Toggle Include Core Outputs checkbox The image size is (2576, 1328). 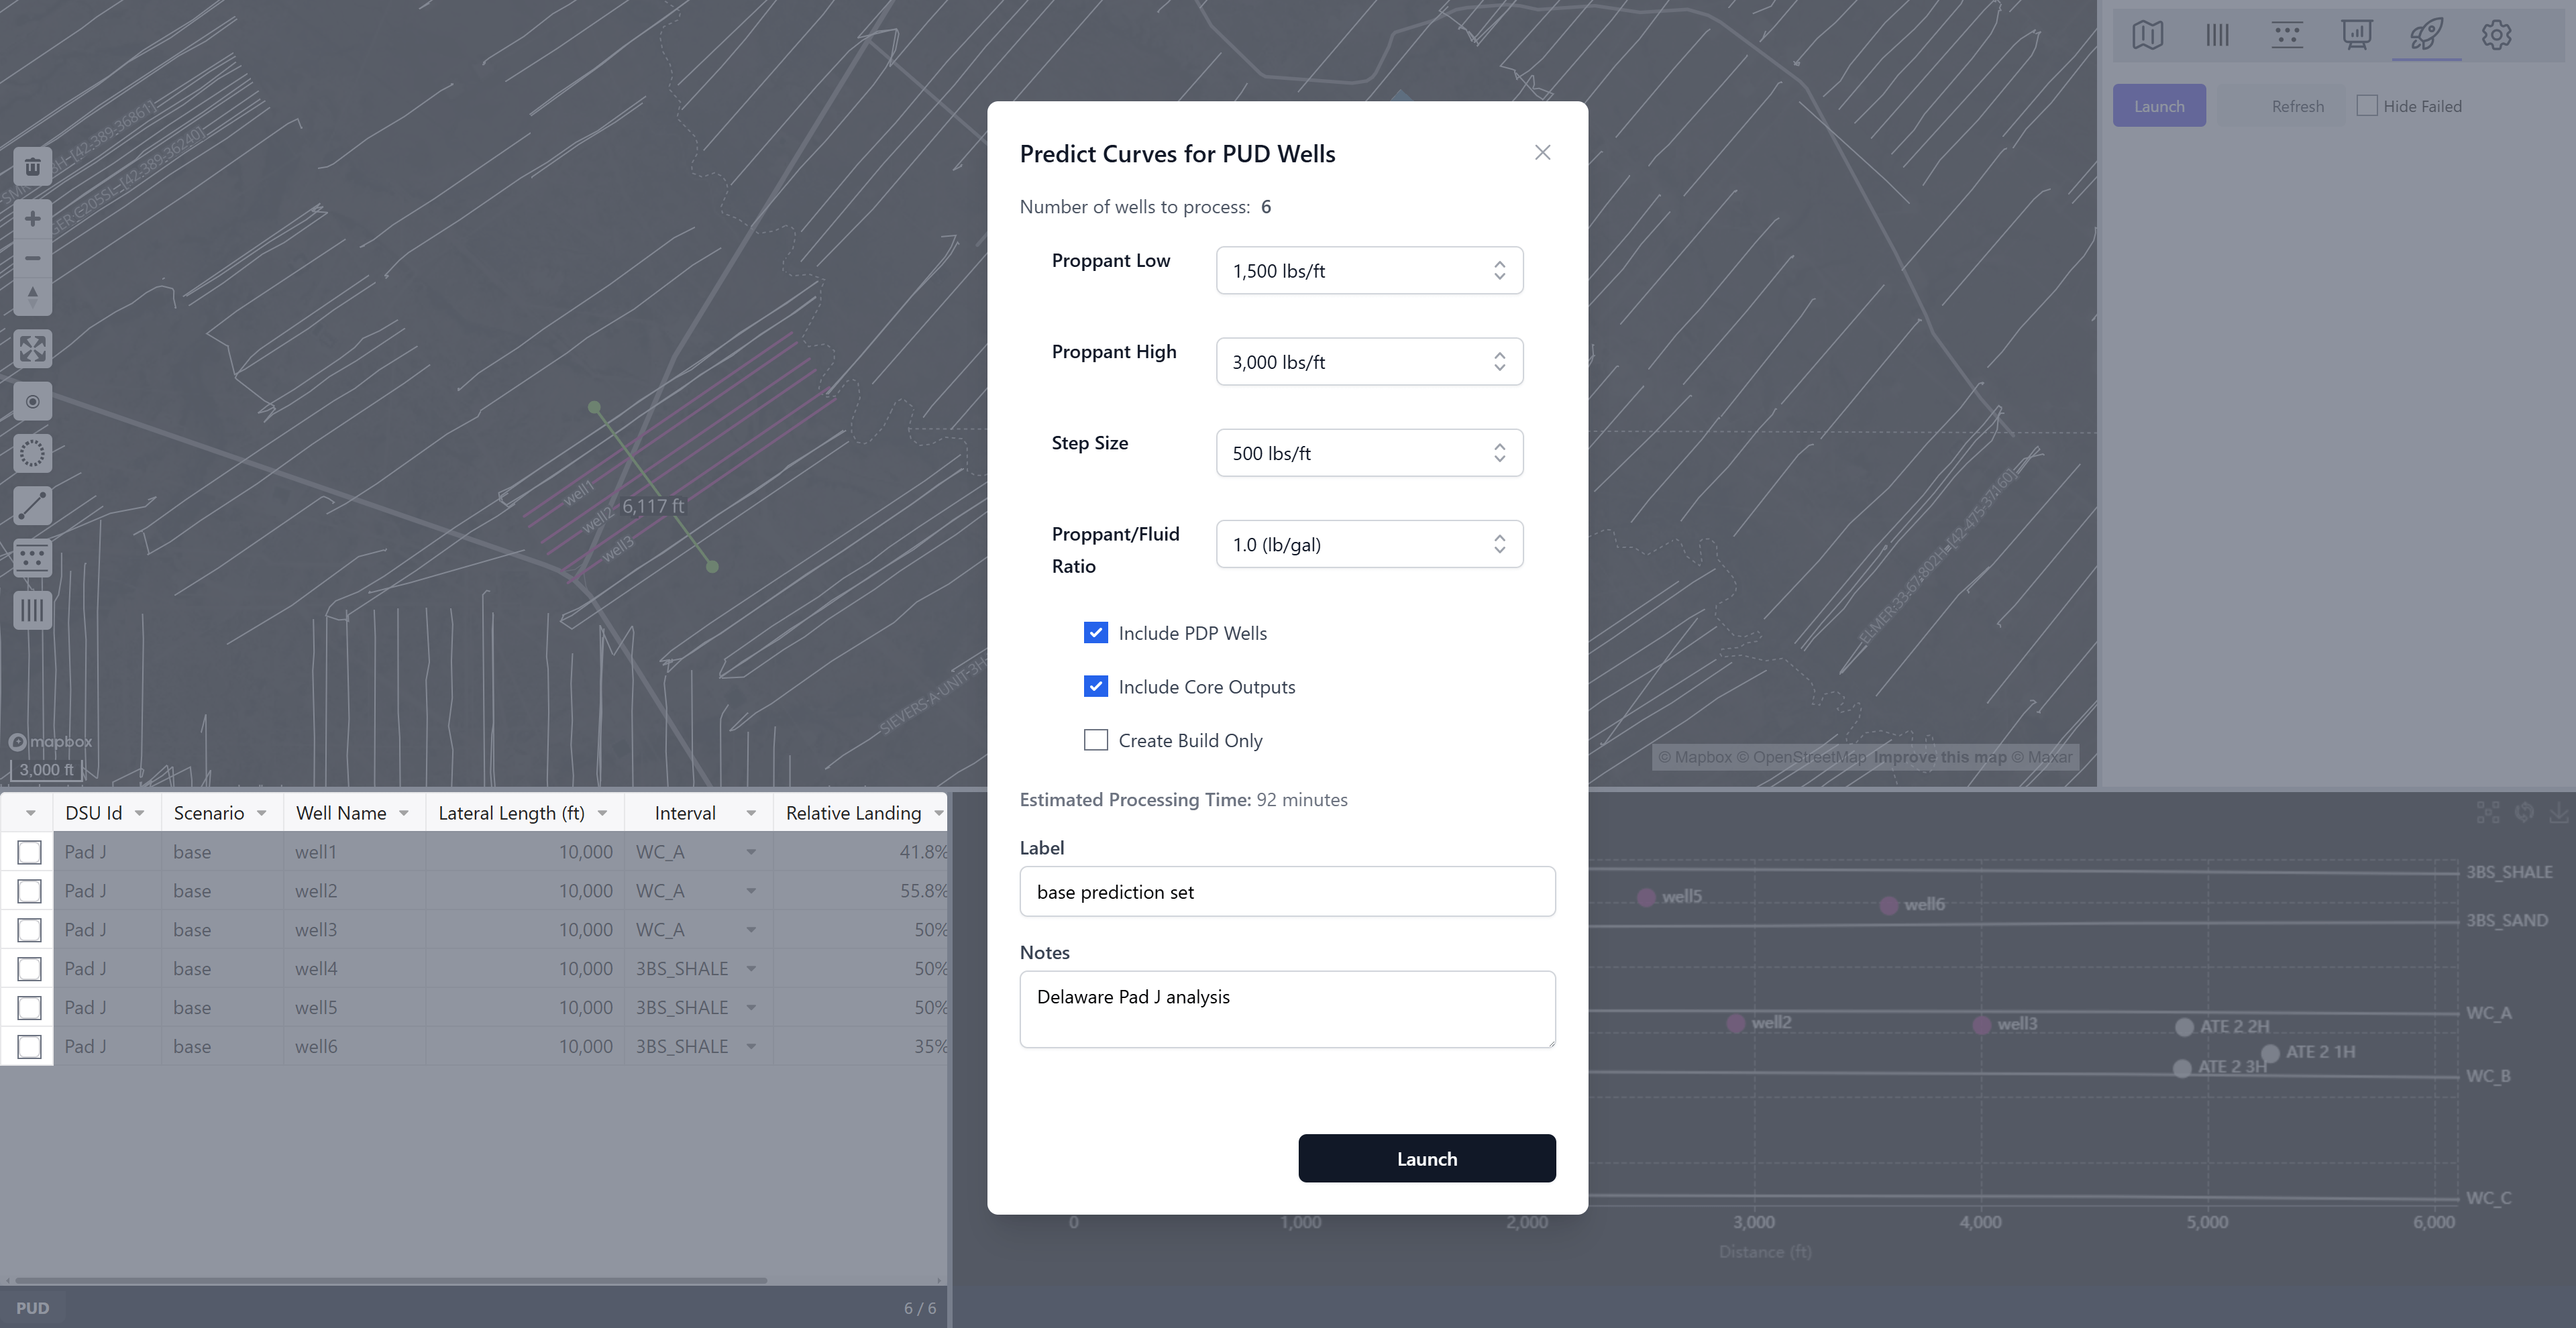tap(1096, 687)
